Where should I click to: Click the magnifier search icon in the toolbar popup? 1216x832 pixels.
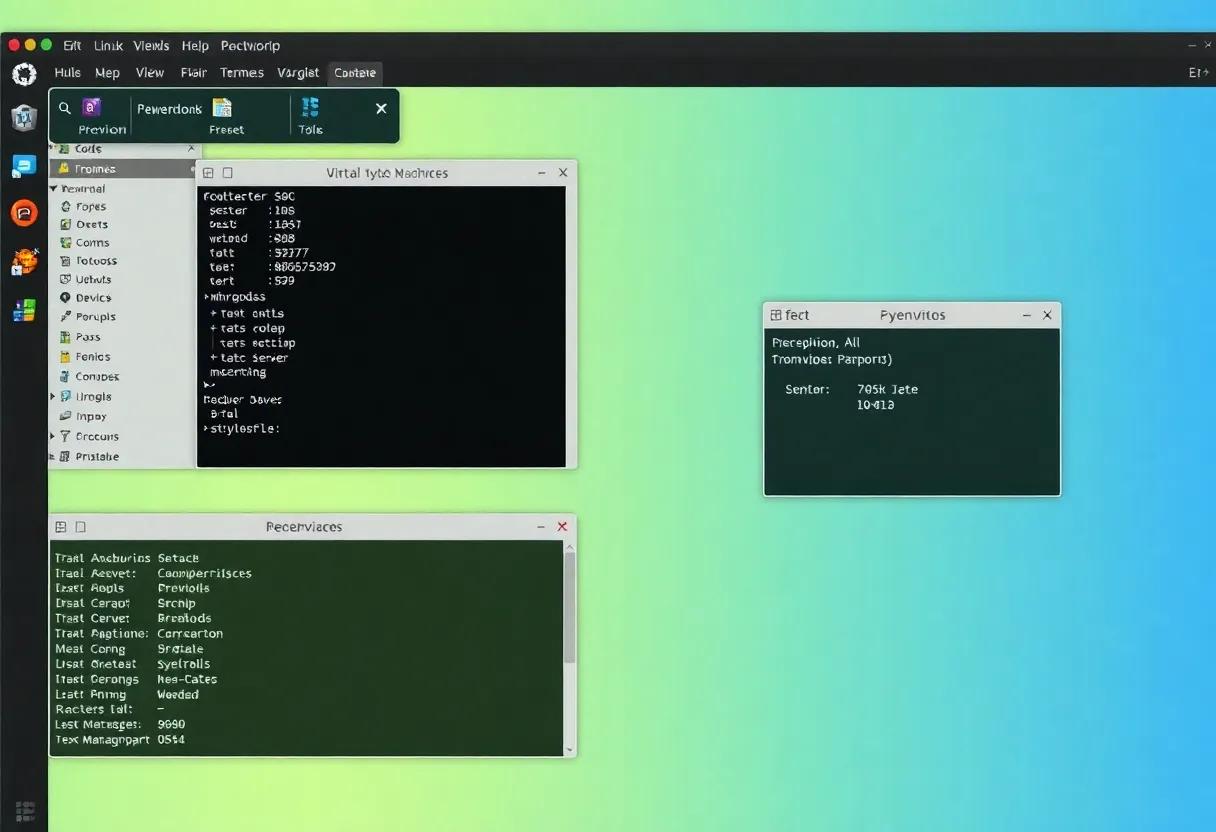[x=65, y=108]
